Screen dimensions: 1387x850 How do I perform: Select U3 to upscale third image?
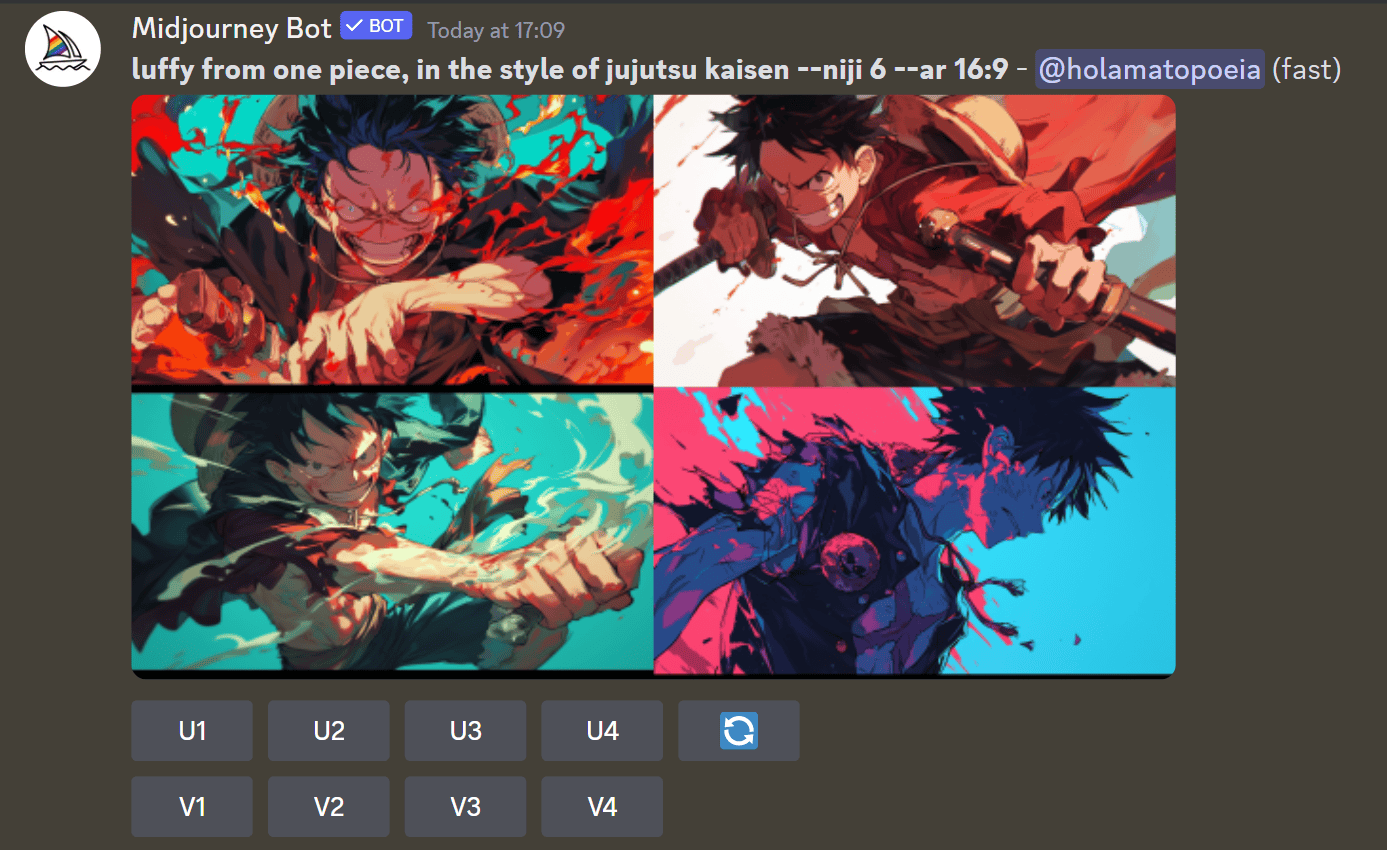point(466,731)
